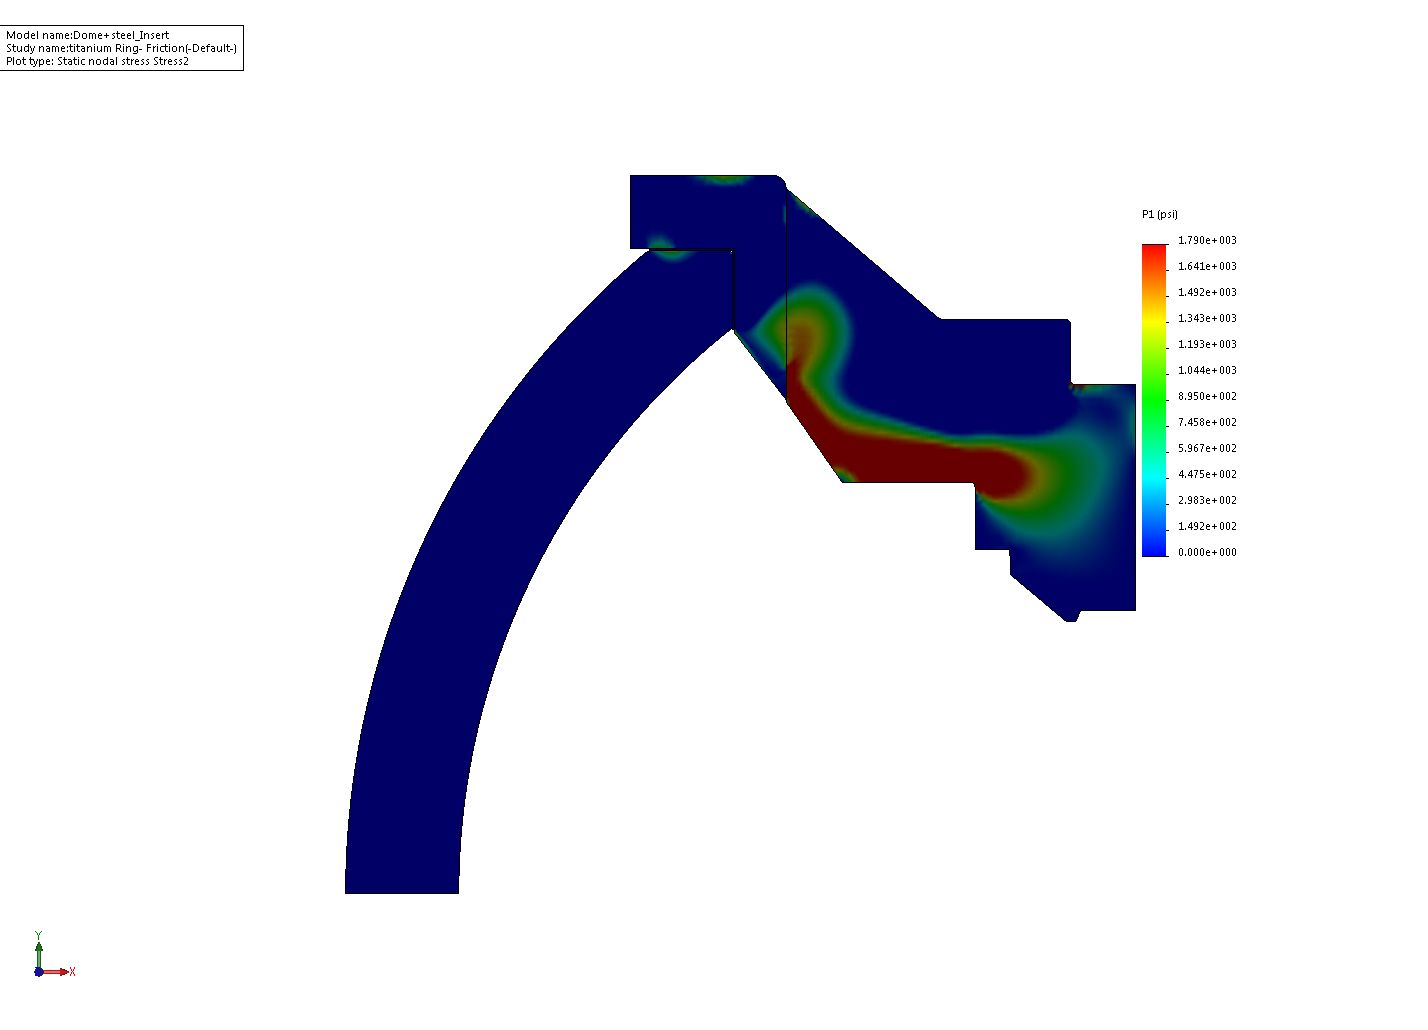Image resolution: width=1428 pixels, height=1030 pixels.
Task: Select the legend minimum value 0.000e+000
Action: click(x=1207, y=552)
